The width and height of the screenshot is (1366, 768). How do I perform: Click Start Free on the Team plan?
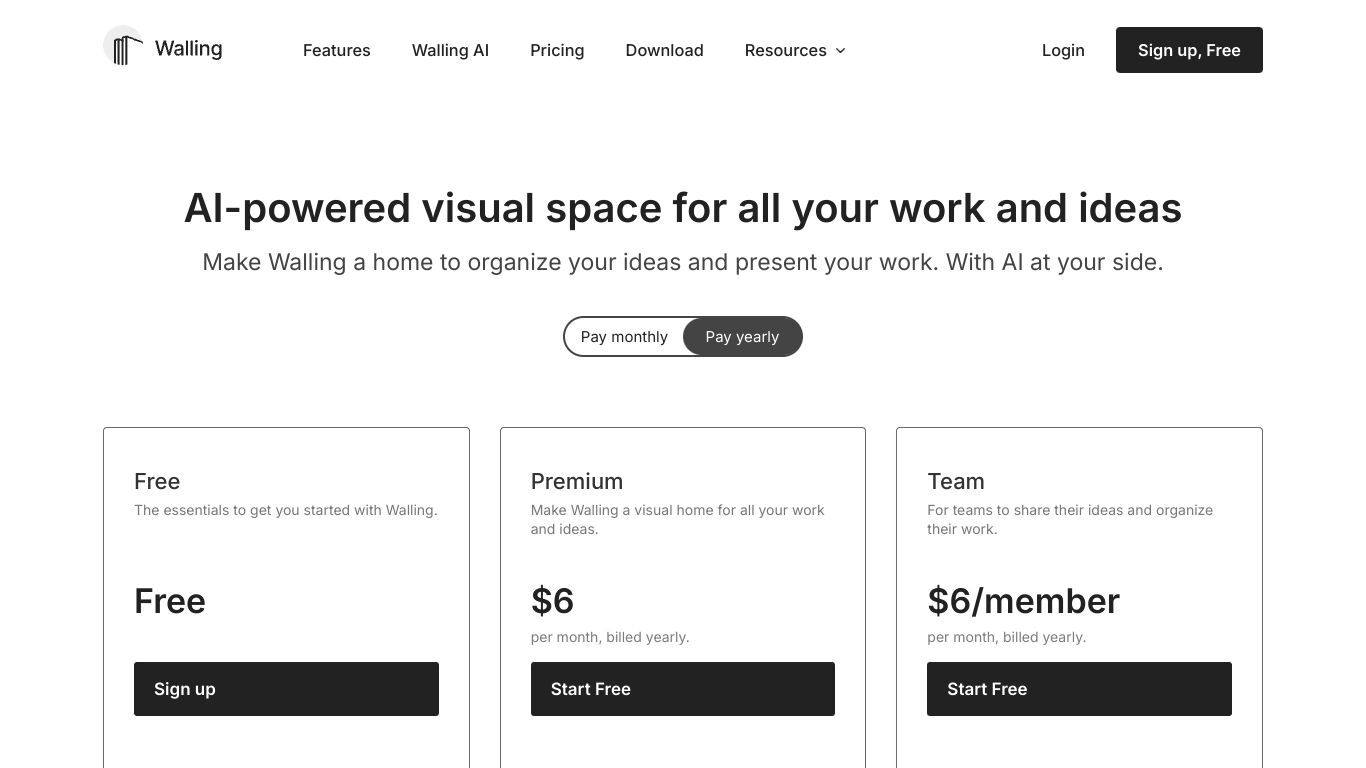tap(1079, 689)
